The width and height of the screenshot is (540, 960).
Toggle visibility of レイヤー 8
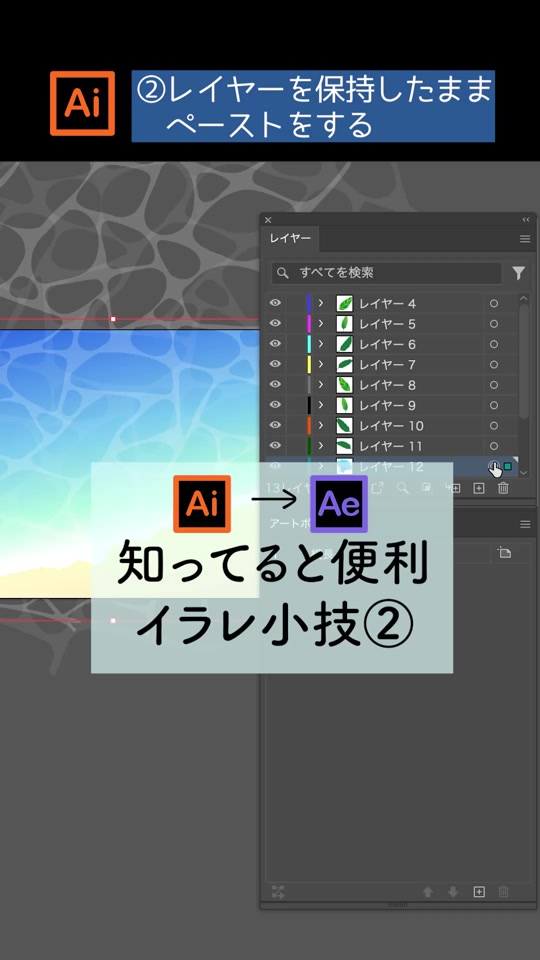click(x=276, y=384)
